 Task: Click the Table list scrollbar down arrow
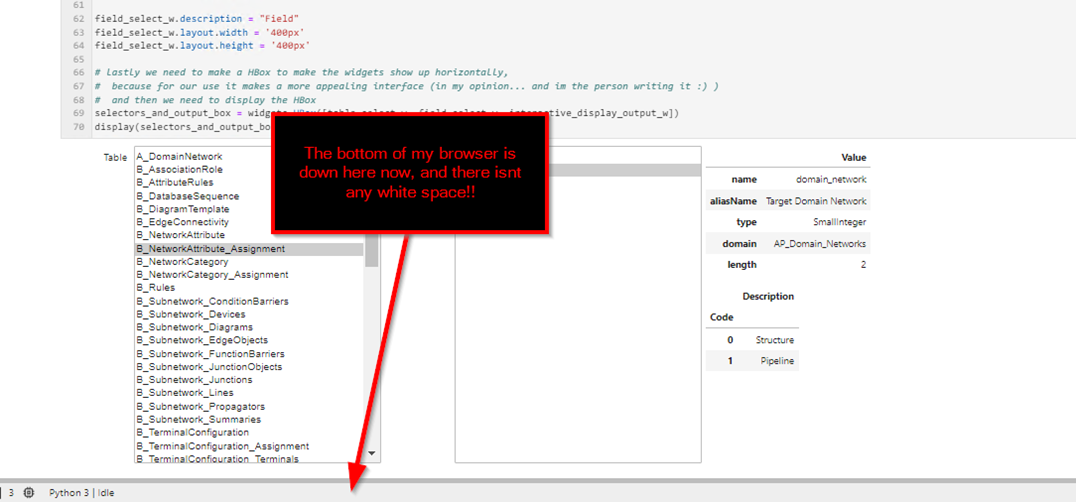372,453
